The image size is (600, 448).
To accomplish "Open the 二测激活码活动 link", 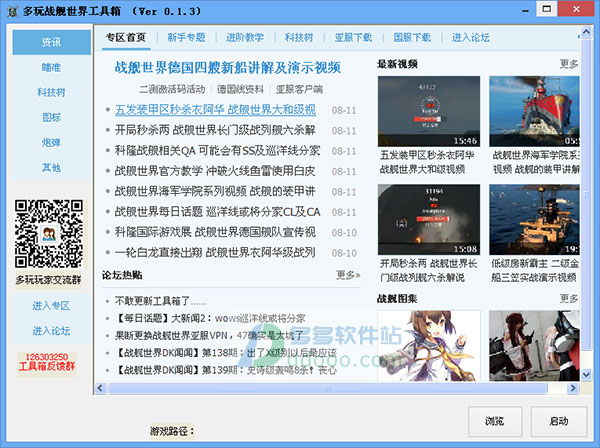I will pos(172,90).
